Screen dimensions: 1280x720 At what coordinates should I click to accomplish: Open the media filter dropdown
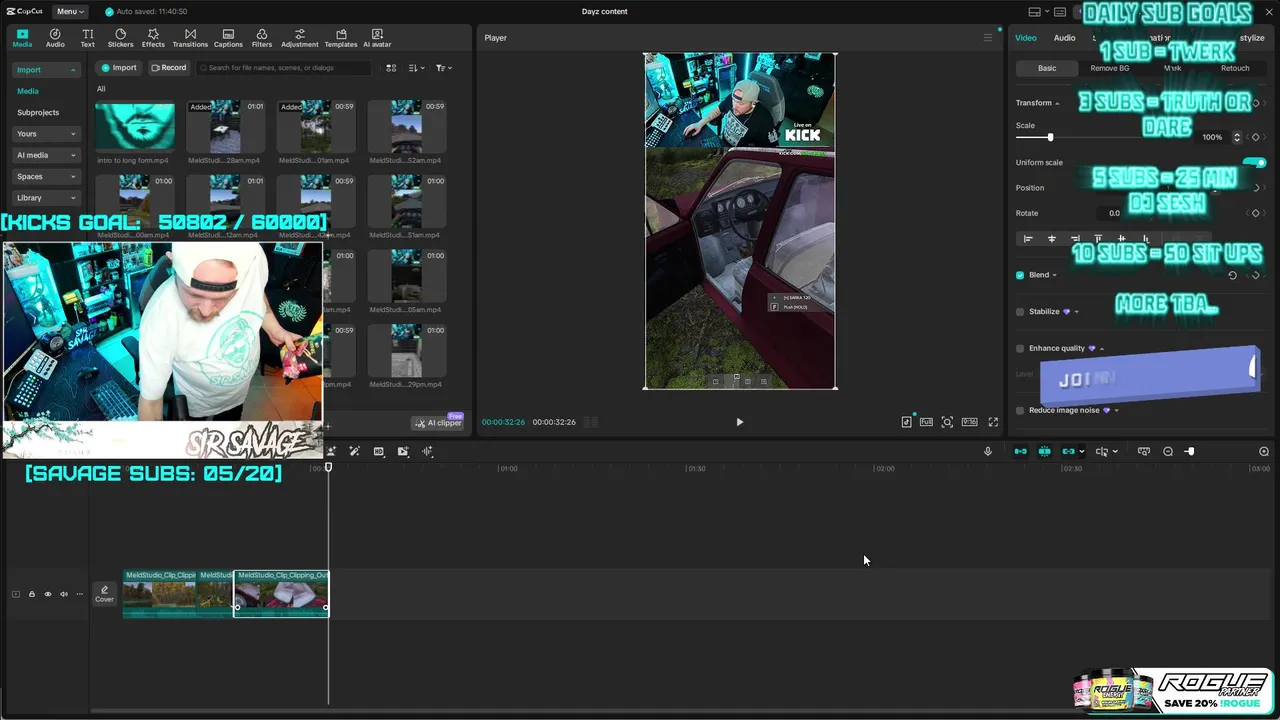tap(443, 68)
